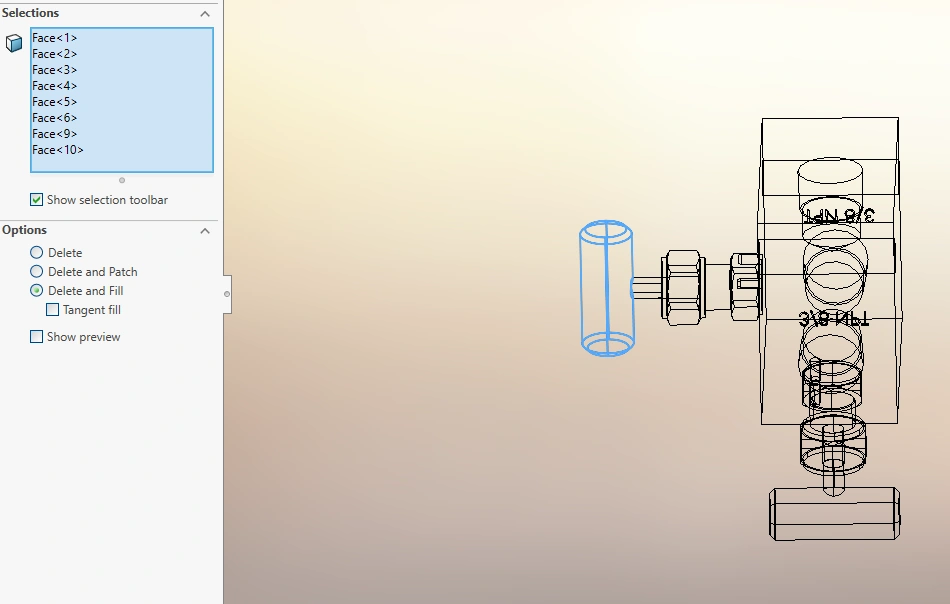This screenshot has height=604, width=950.
Task: Collapse the Selections section
Action: [205, 13]
